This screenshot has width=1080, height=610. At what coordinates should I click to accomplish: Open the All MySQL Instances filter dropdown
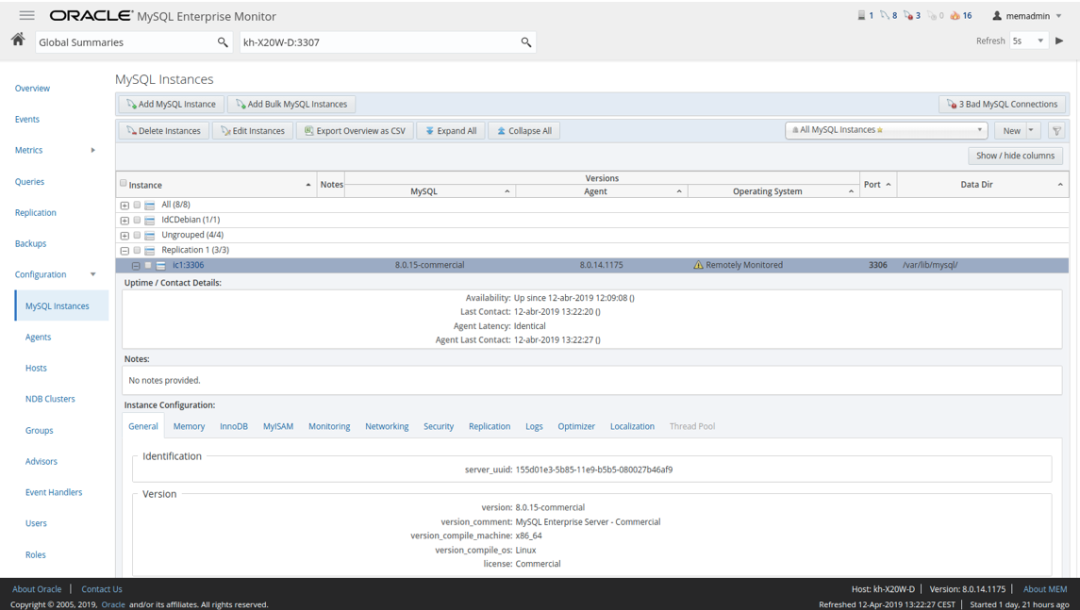[887, 131]
